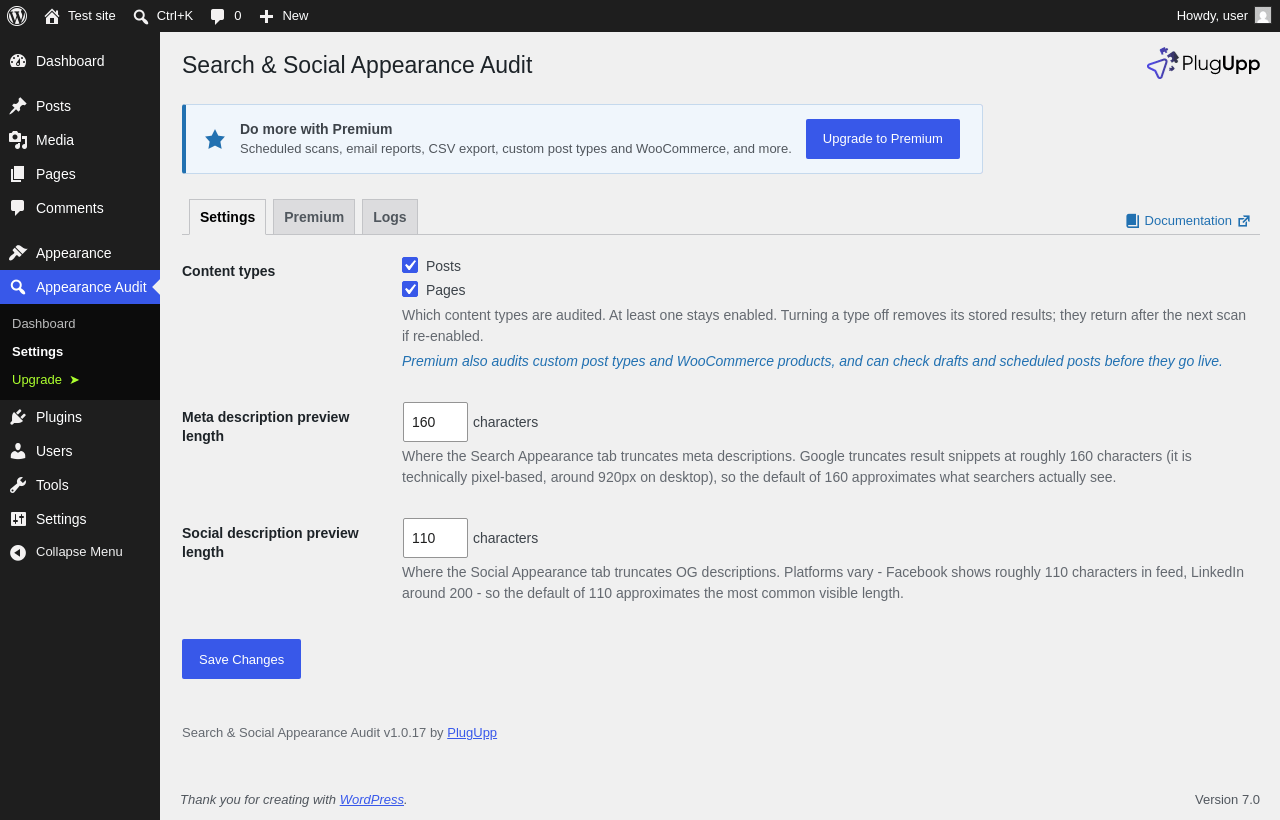Viewport: 1280px width, 820px height.
Task: Focus the social description length field
Action: coord(435,538)
